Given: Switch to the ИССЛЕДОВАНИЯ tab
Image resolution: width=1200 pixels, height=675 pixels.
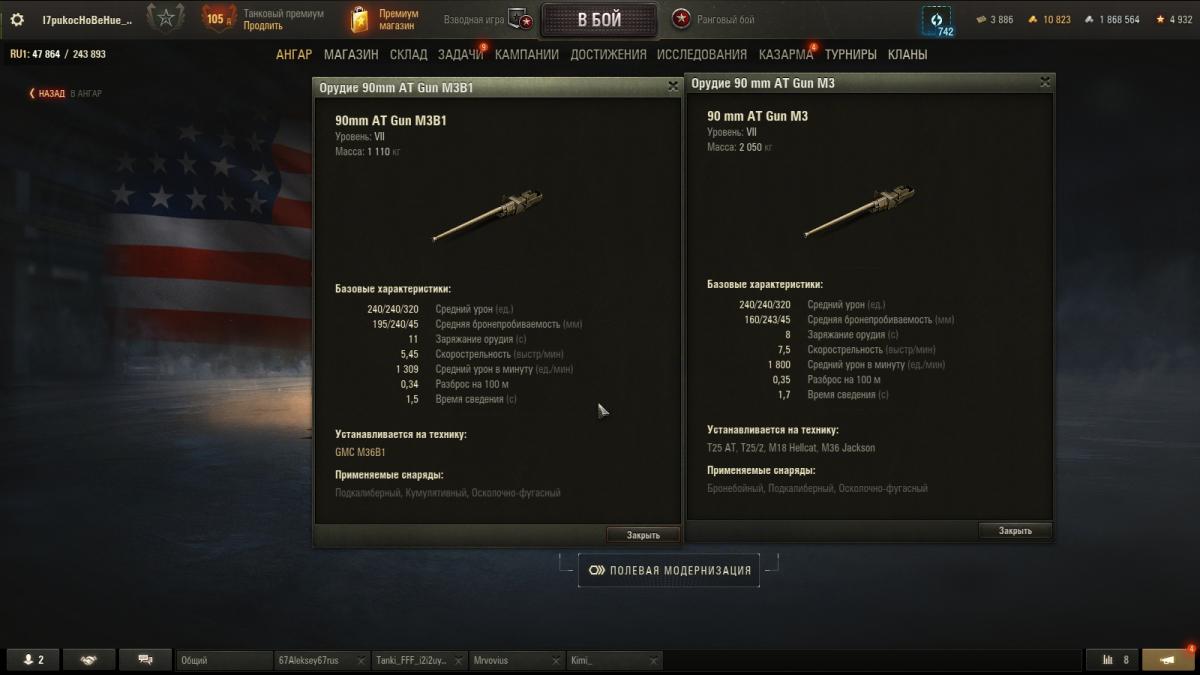Looking at the screenshot, I should point(702,55).
